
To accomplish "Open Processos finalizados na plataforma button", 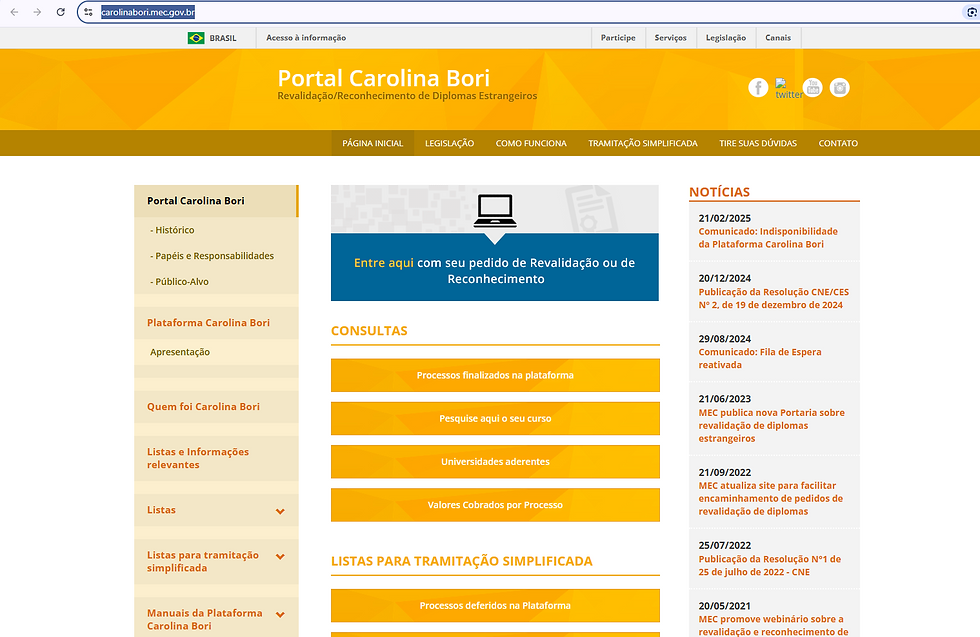I will pyautogui.click(x=495, y=375).
